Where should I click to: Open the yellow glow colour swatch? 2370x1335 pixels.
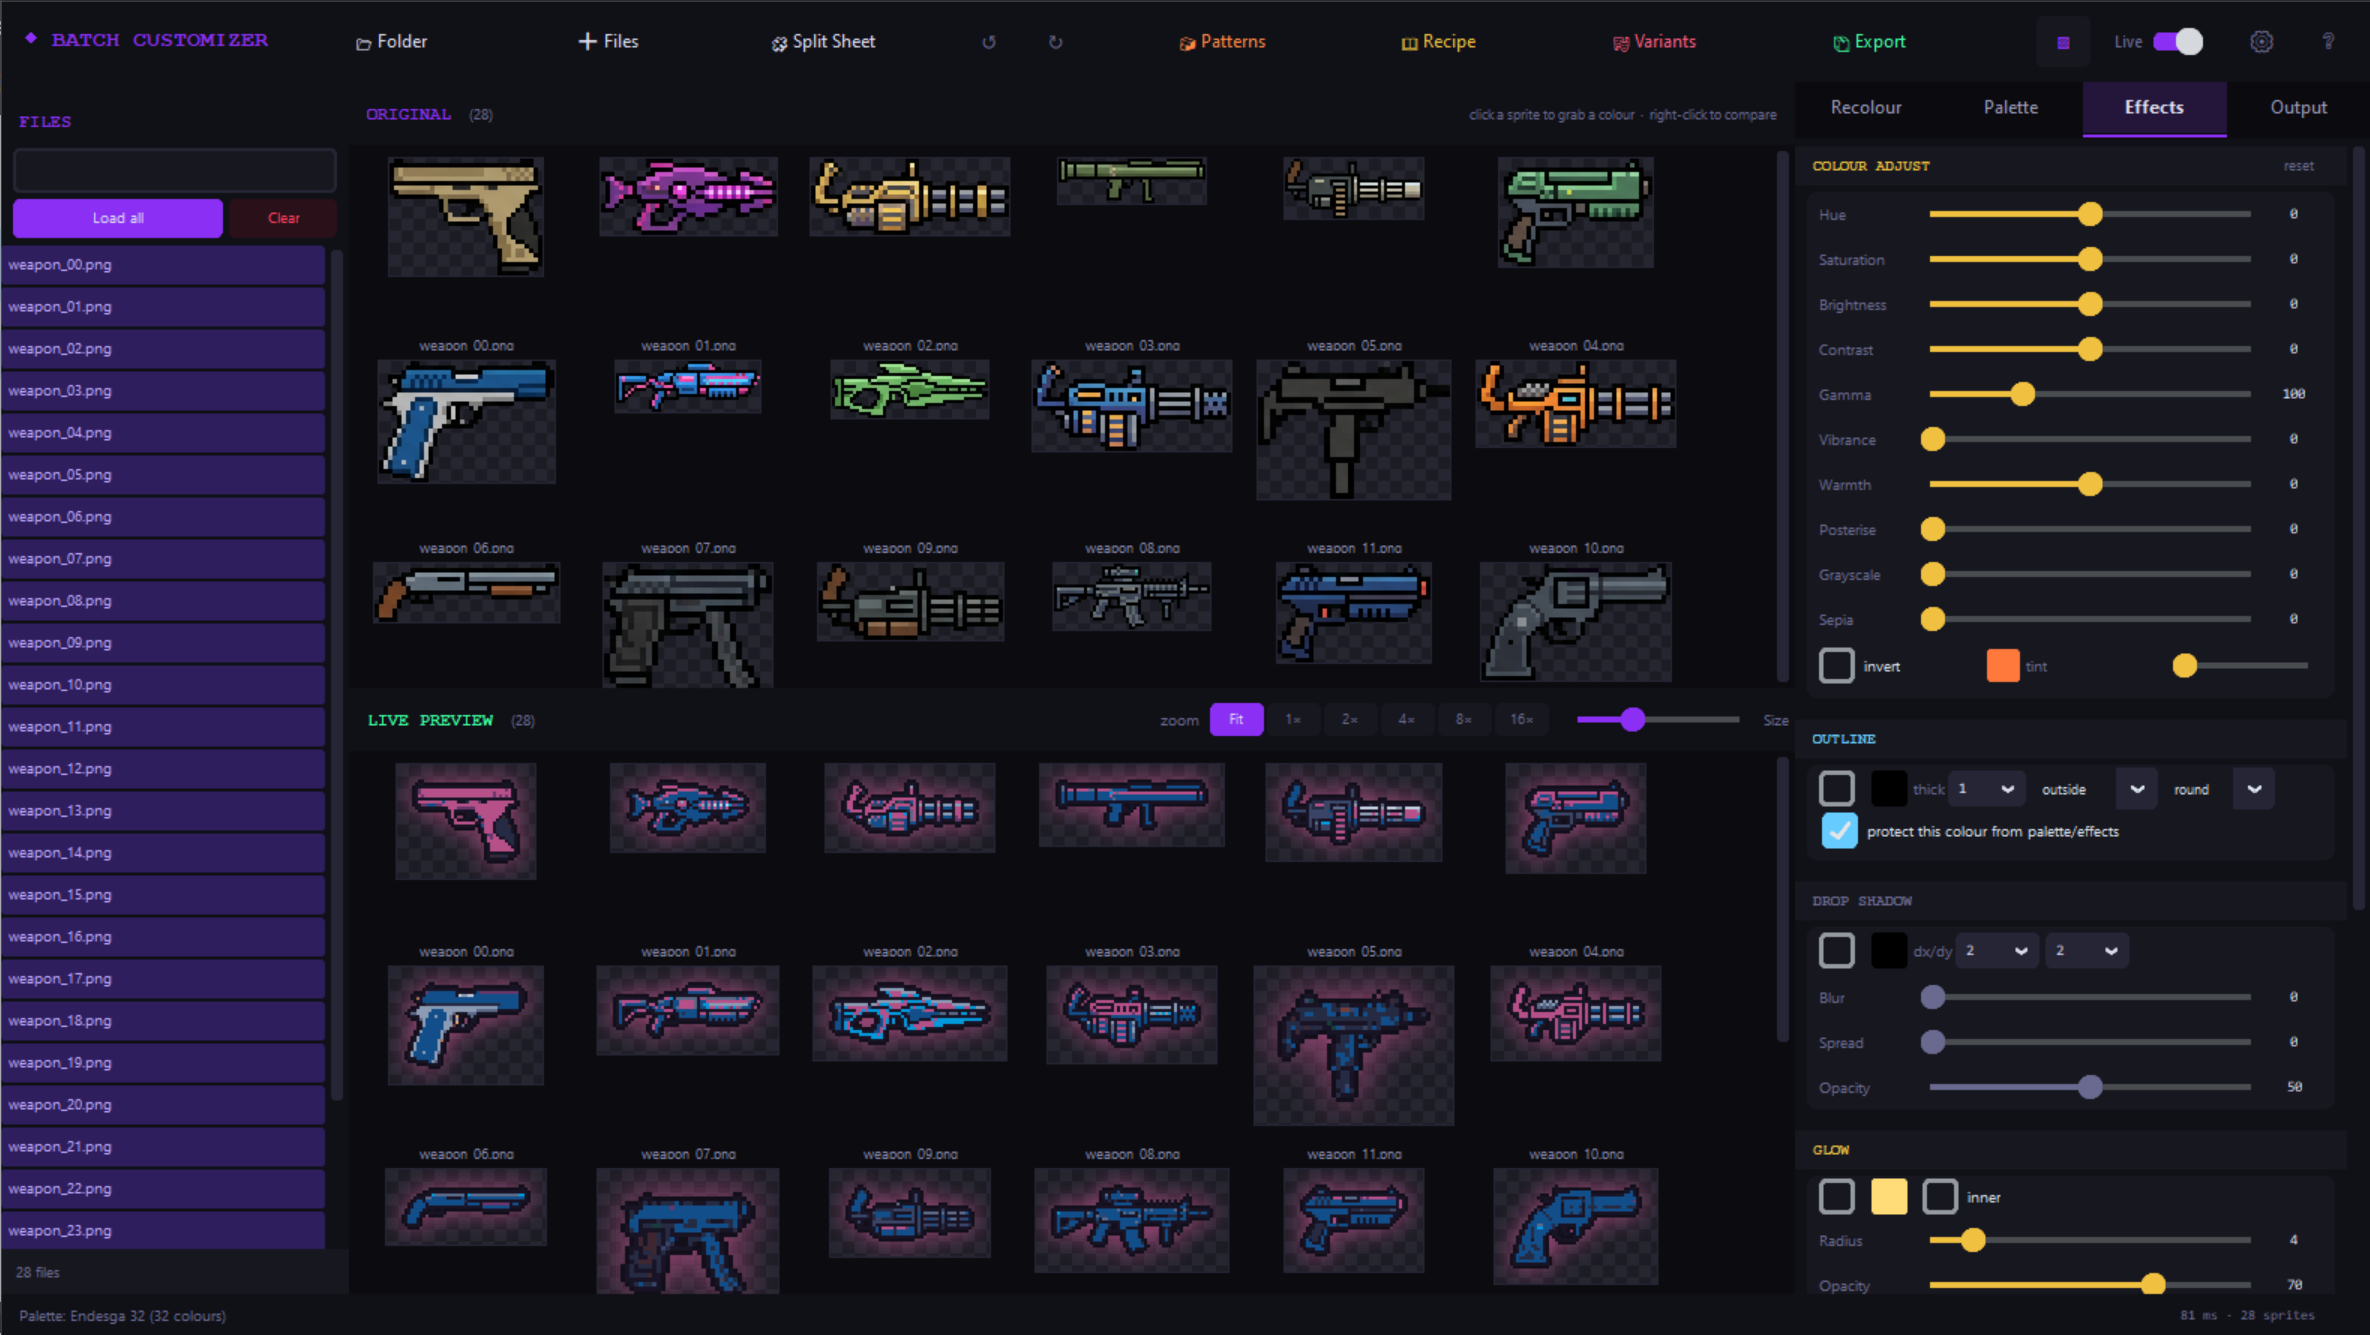click(1889, 1197)
